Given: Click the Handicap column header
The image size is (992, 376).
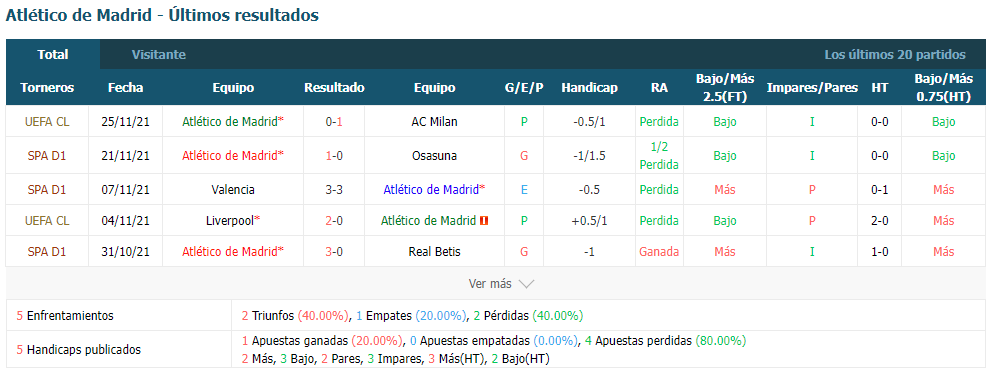Looking at the screenshot, I should click(589, 88).
